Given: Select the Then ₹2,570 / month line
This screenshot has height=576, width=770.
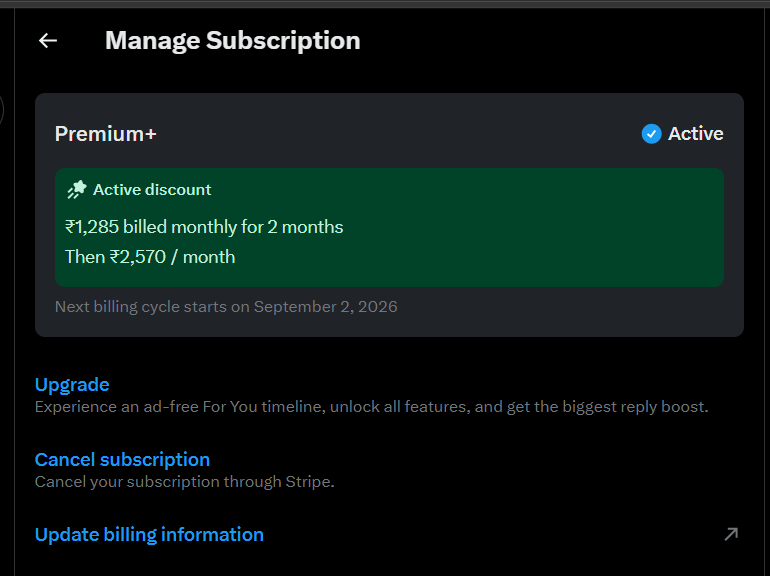Looking at the screenshot, I should coord(150,257).
